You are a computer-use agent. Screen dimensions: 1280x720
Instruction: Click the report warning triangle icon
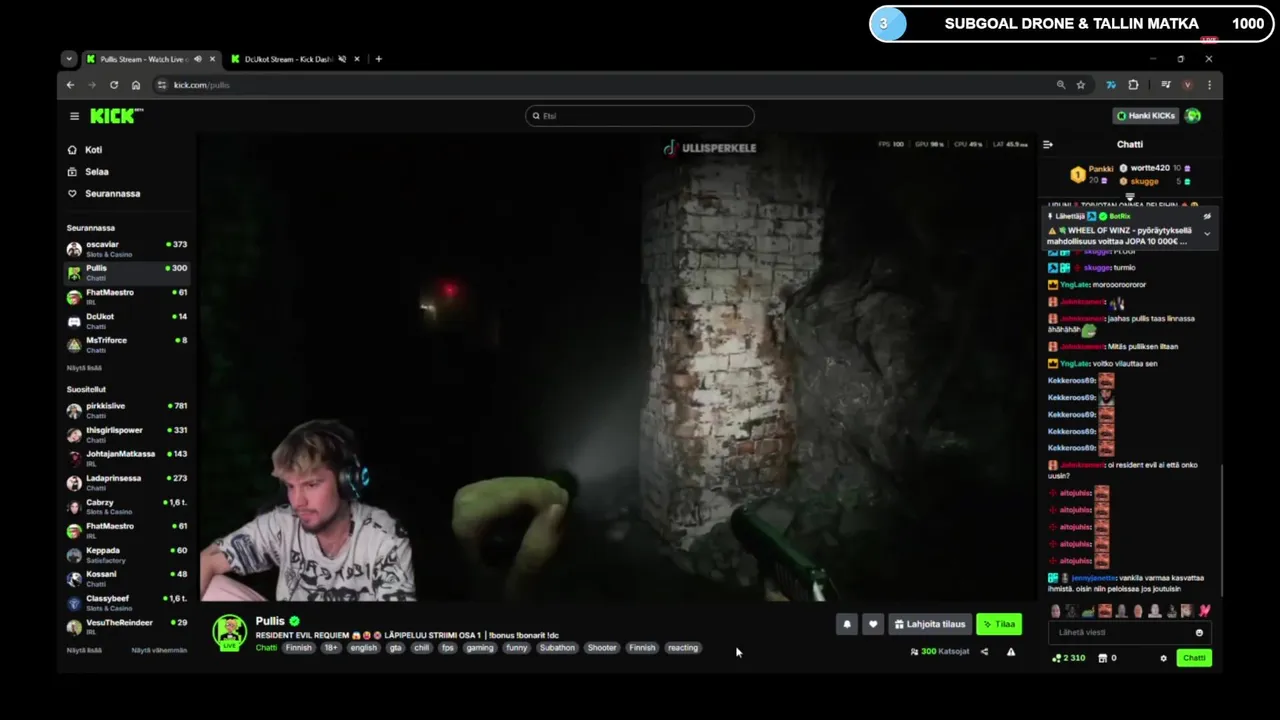point(1011,652)
